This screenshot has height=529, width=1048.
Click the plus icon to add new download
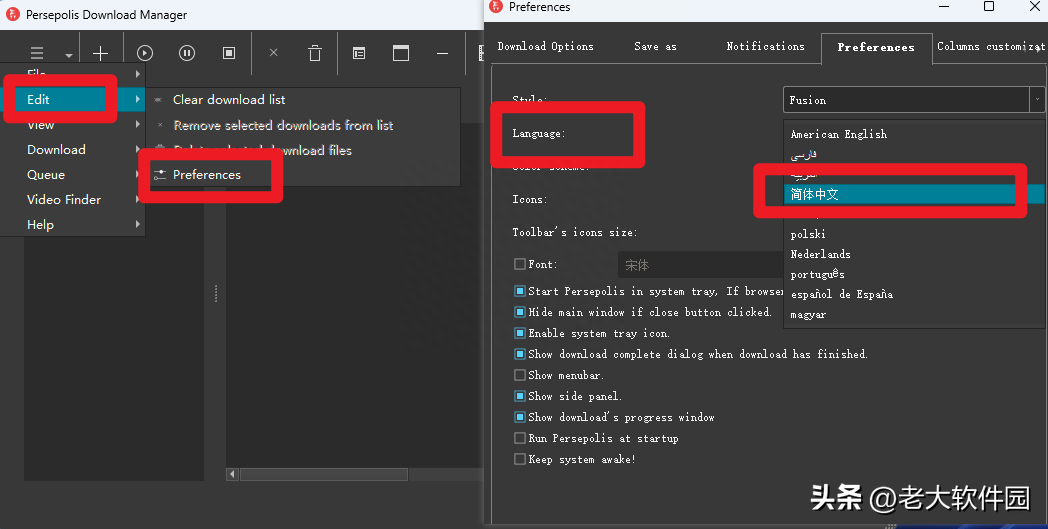point(100,53)
